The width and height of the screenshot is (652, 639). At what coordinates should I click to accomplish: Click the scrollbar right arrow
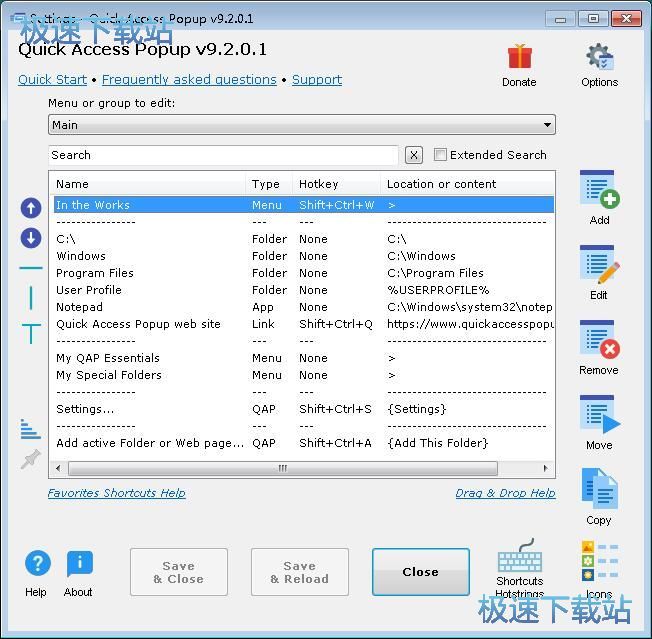click(x=546, y=469)
